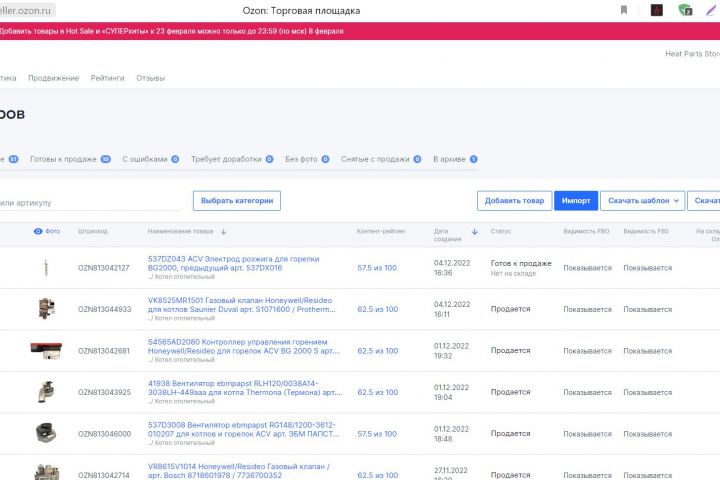Sort by Дата создания arrow

pyautogui.click(x=475, y=232)
